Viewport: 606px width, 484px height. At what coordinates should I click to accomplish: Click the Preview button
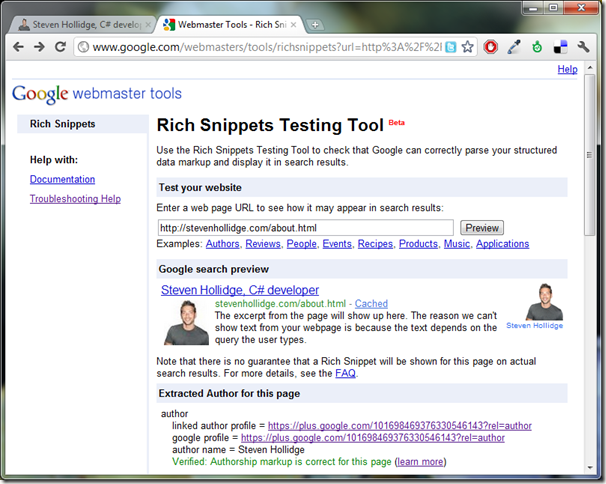tap(482, 228)
